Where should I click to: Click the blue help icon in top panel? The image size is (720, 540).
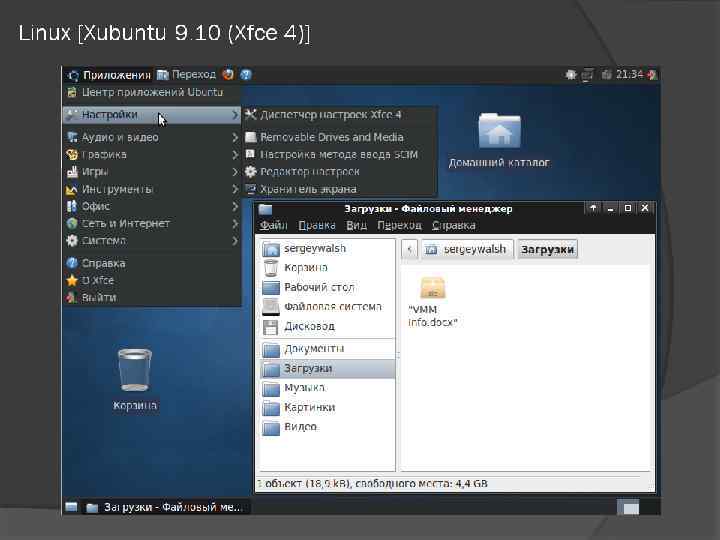246,74
